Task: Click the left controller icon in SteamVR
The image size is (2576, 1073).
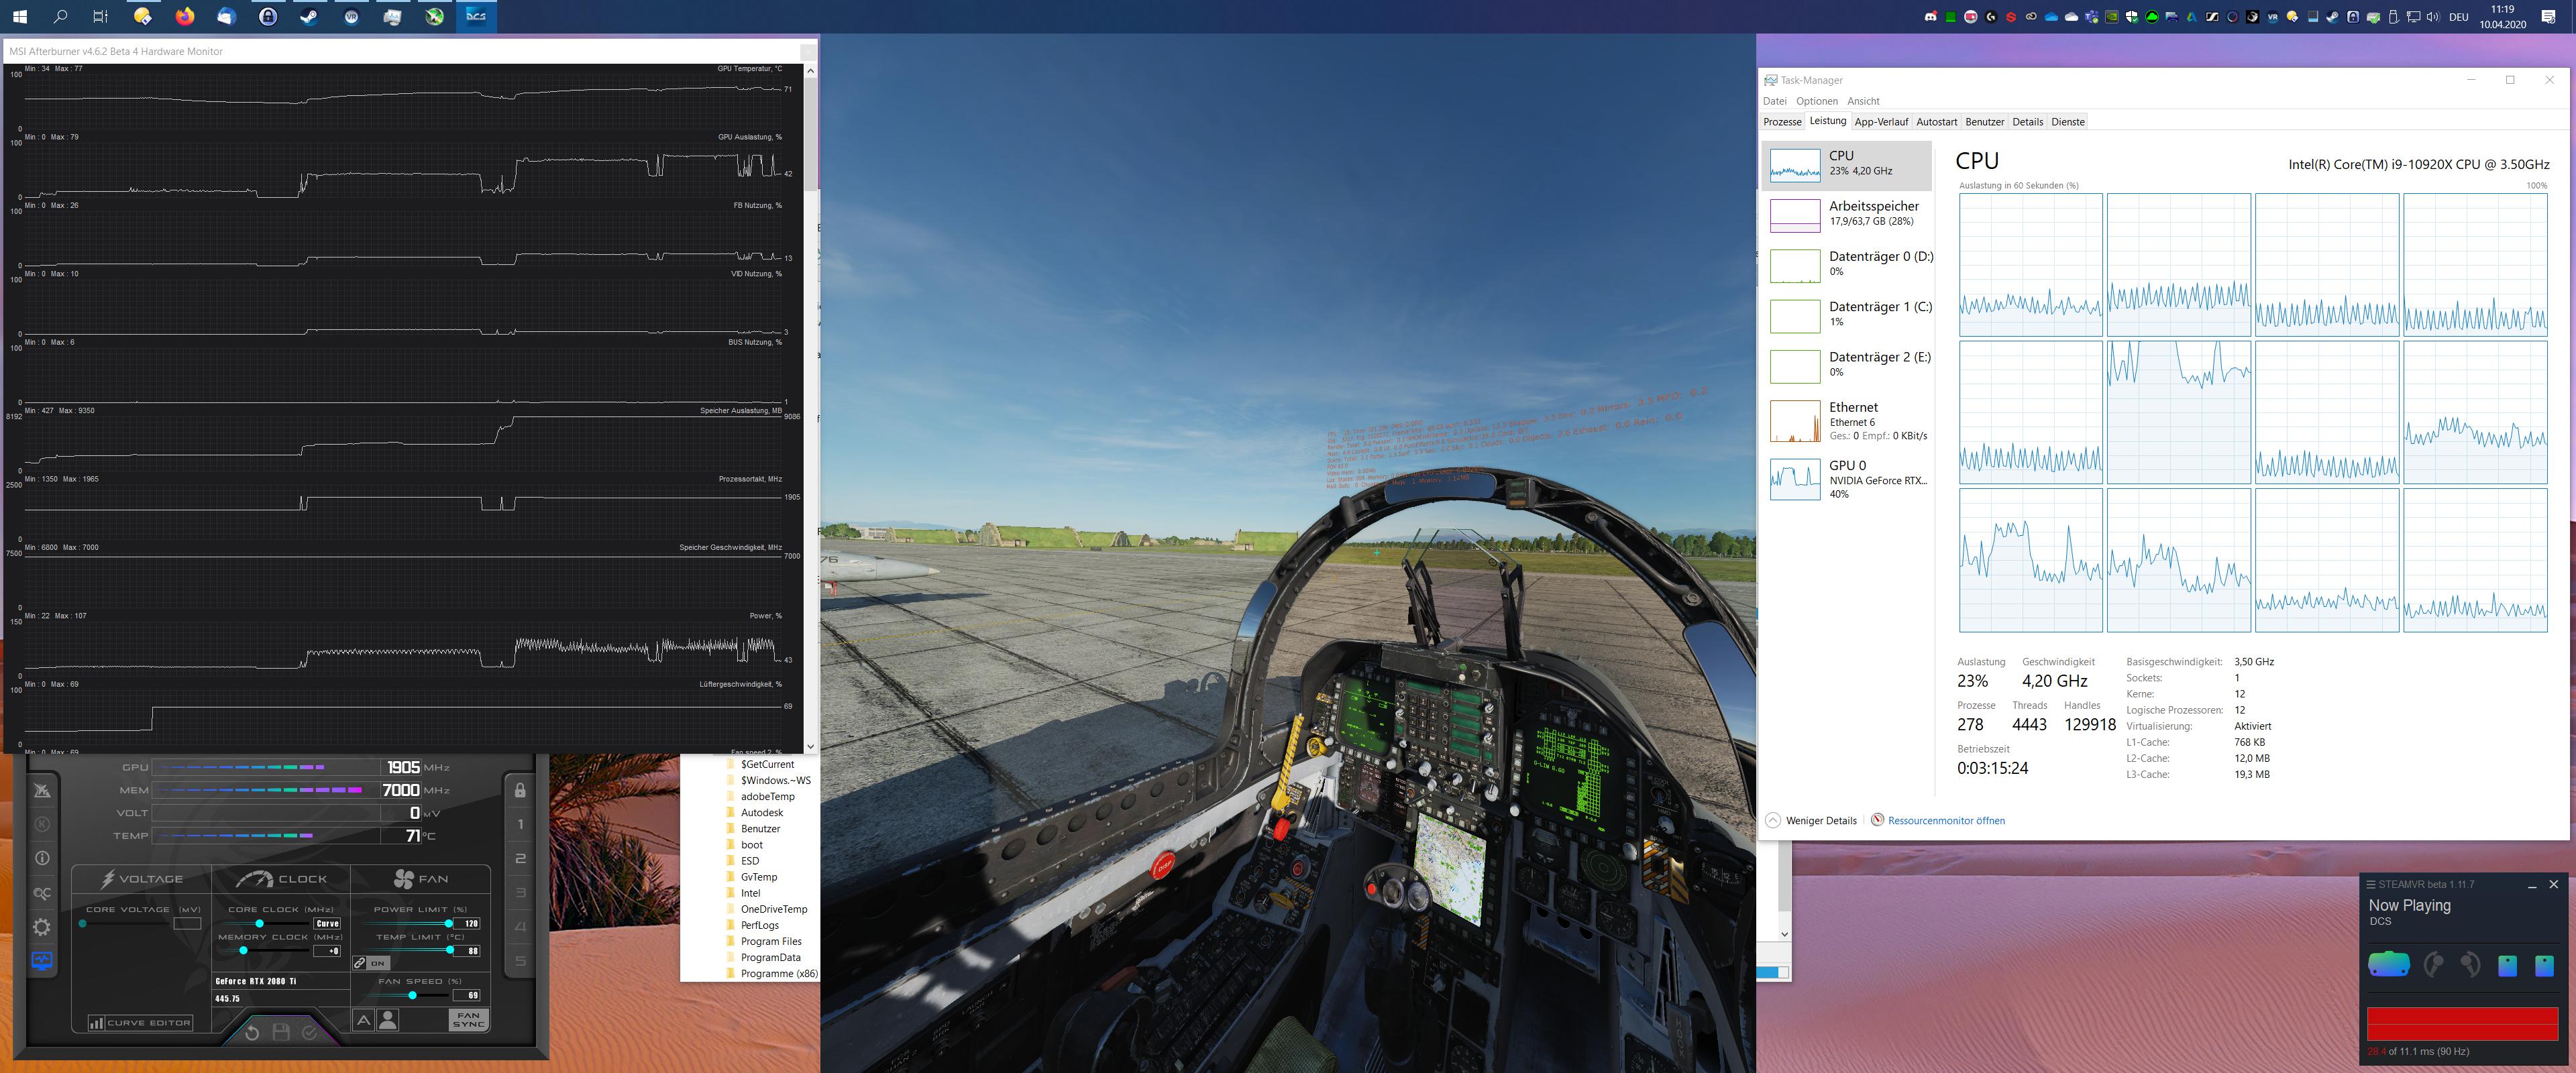Action: point(2434,965)
